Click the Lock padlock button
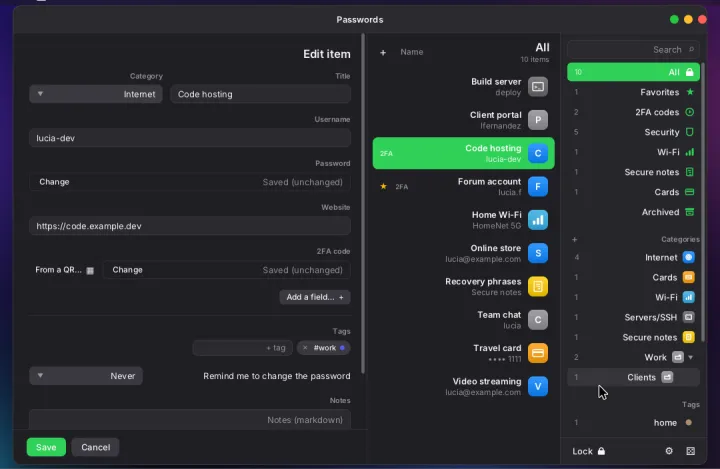 point(589,451)
